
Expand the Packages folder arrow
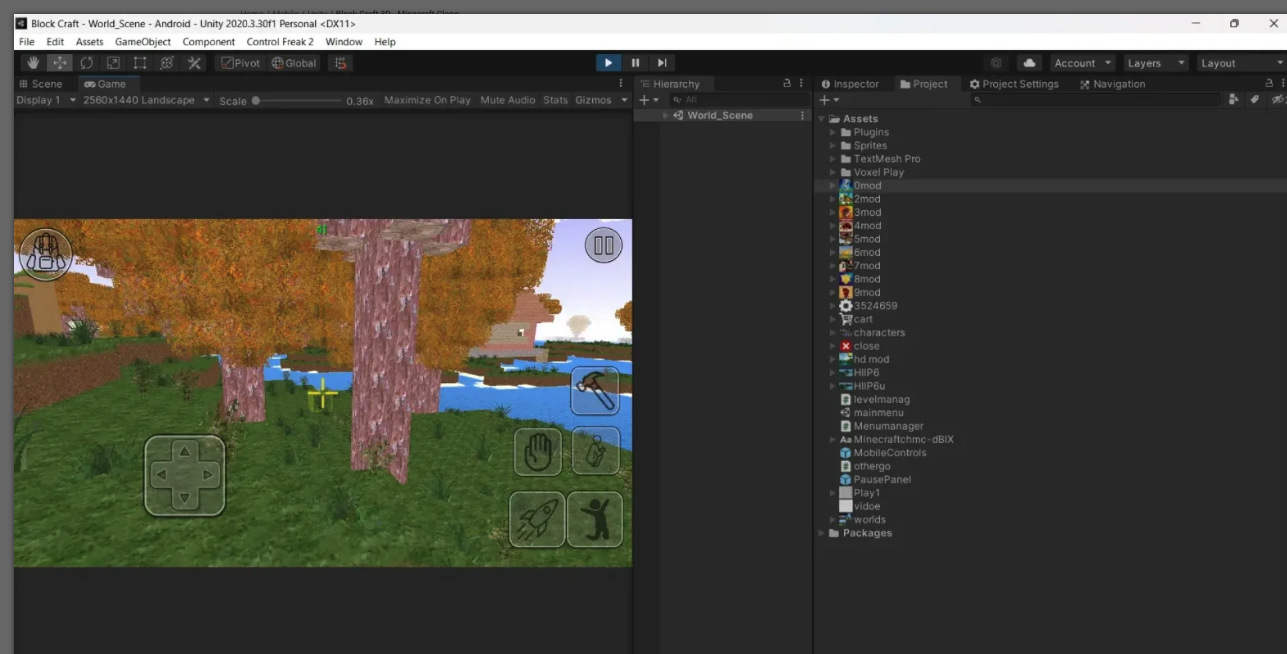pyautogui.click(x=821, y=533)
